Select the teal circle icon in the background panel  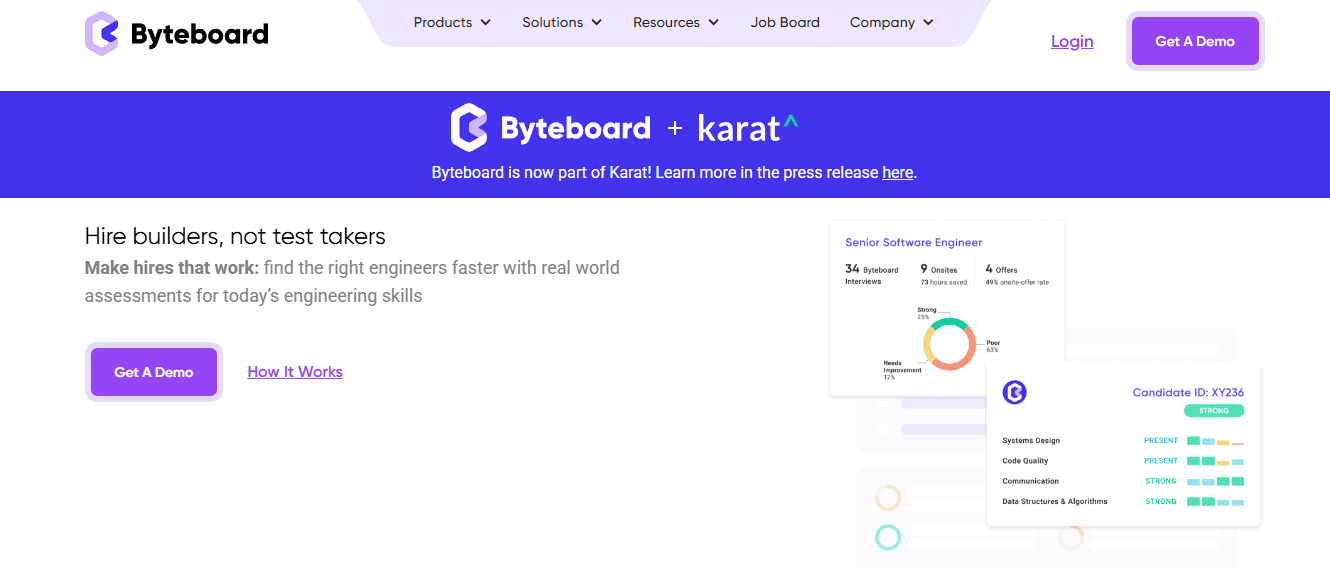click(887, 538)
